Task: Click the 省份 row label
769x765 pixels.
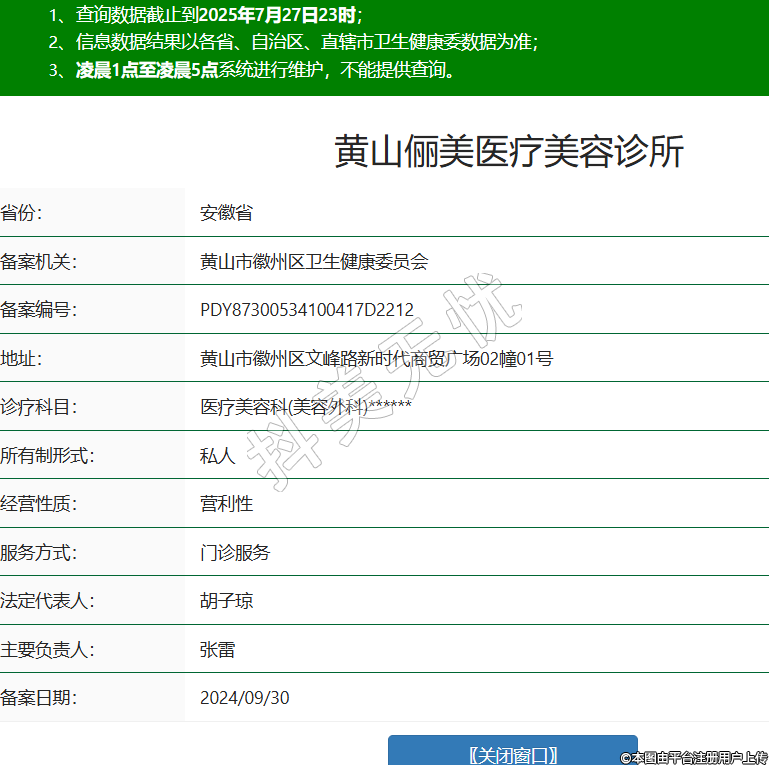Action: 22,213
